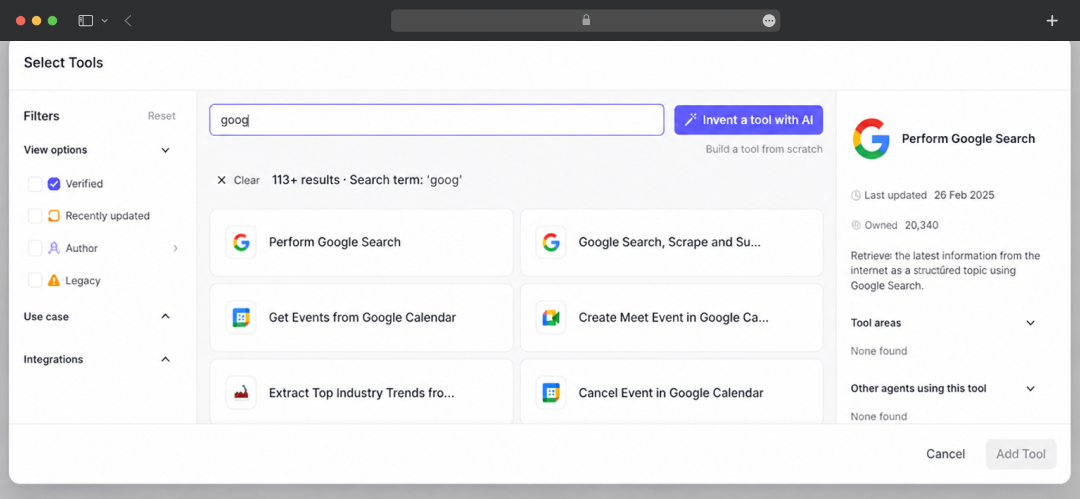Toggle the Verified filter checkbox
1080x499 pixels.
pos(35,184)
